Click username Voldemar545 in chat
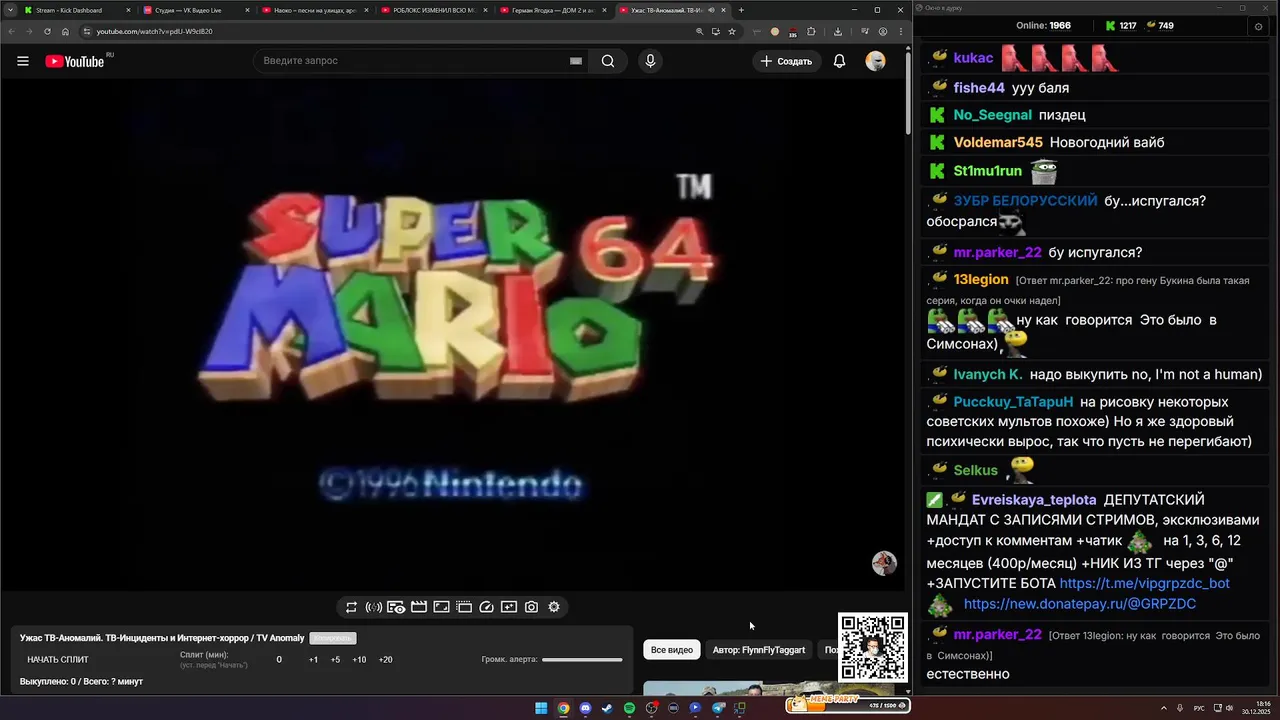The height and width of the screenshot is (720, 1280). tap(998, 143)
